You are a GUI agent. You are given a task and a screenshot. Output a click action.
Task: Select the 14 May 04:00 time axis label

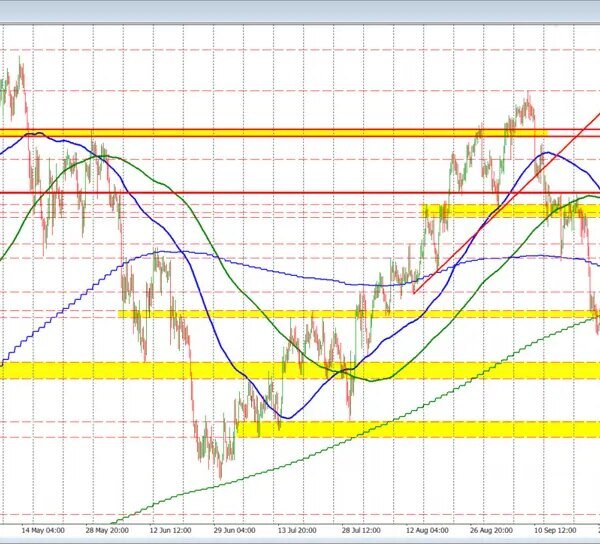43,531
